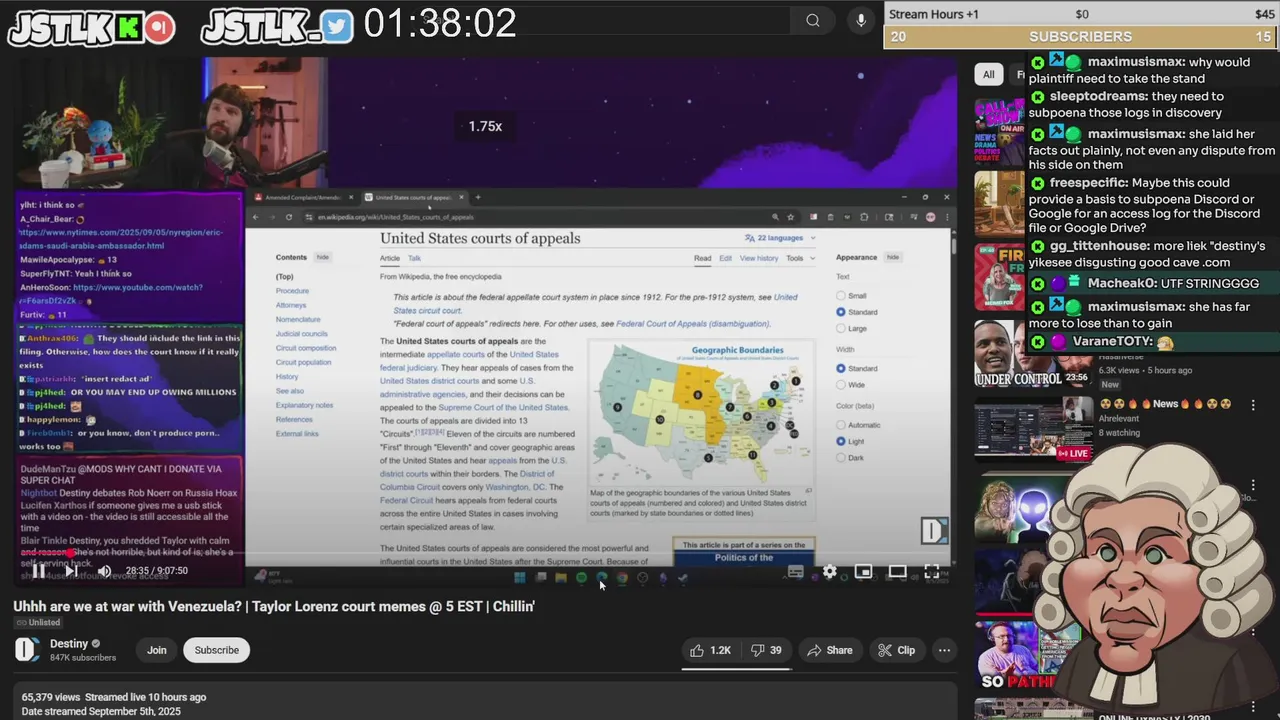Screen dimensions: 1280x720
Task: Subscribe to the Destiny channel
Action: click(x=217, y=650)
